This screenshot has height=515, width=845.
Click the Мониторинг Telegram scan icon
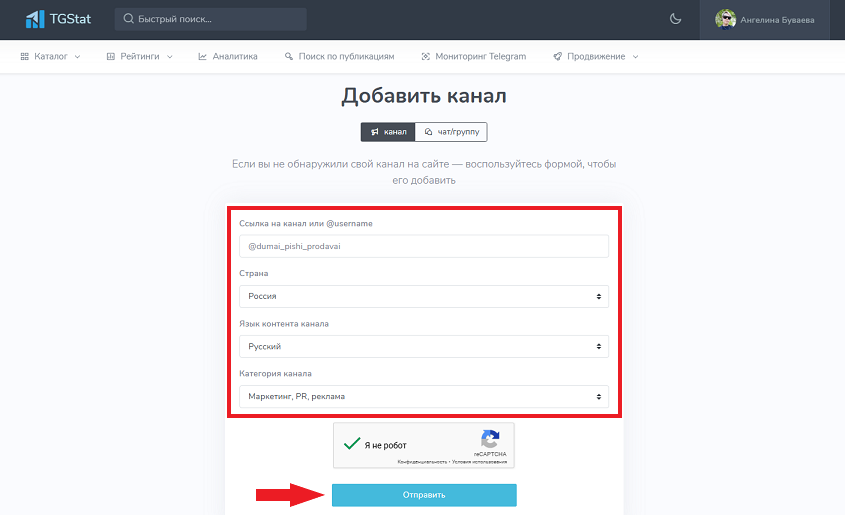point(425,57)
